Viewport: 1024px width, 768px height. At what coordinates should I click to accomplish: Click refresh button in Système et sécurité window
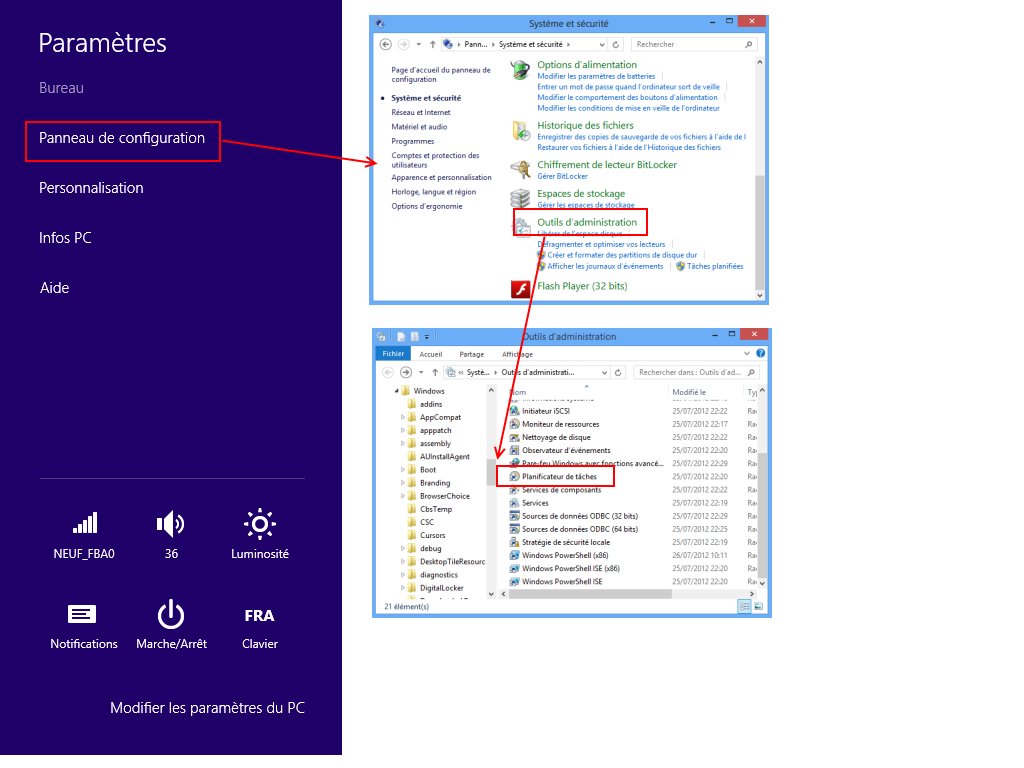click(615, 44)
